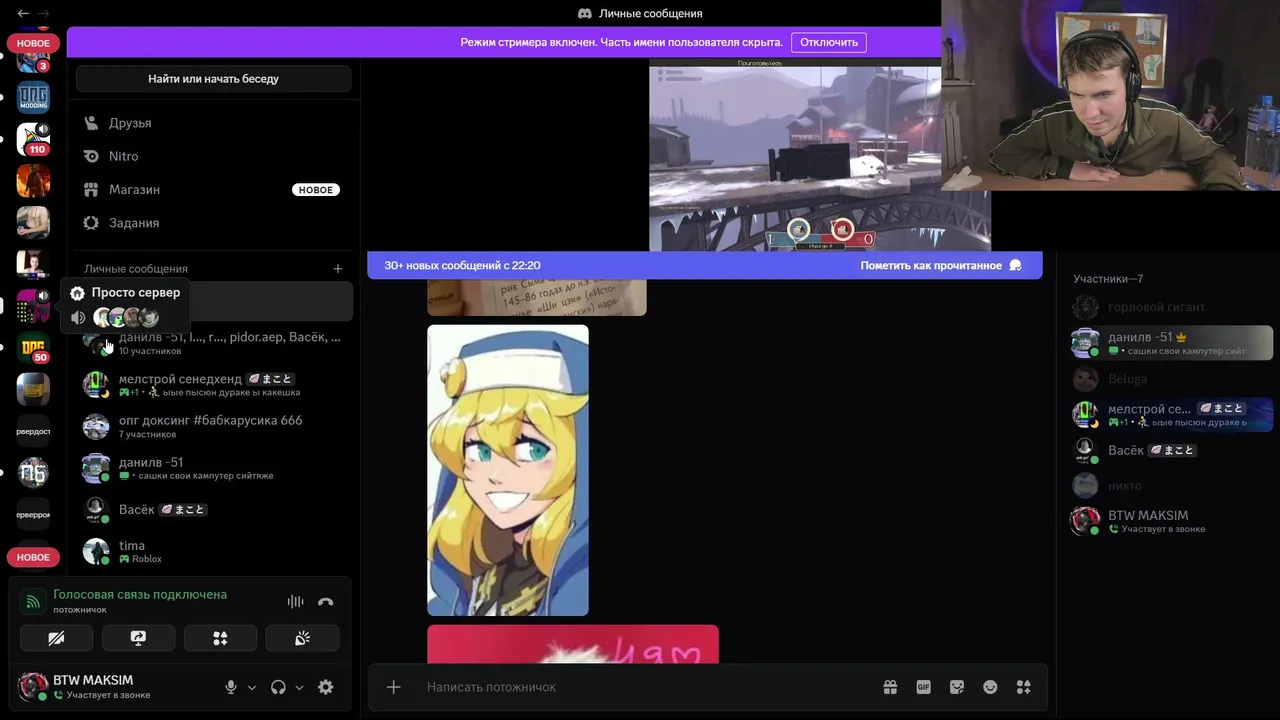
Task: Open the server with the 110 badge
Action: click(x=33, y=139)
